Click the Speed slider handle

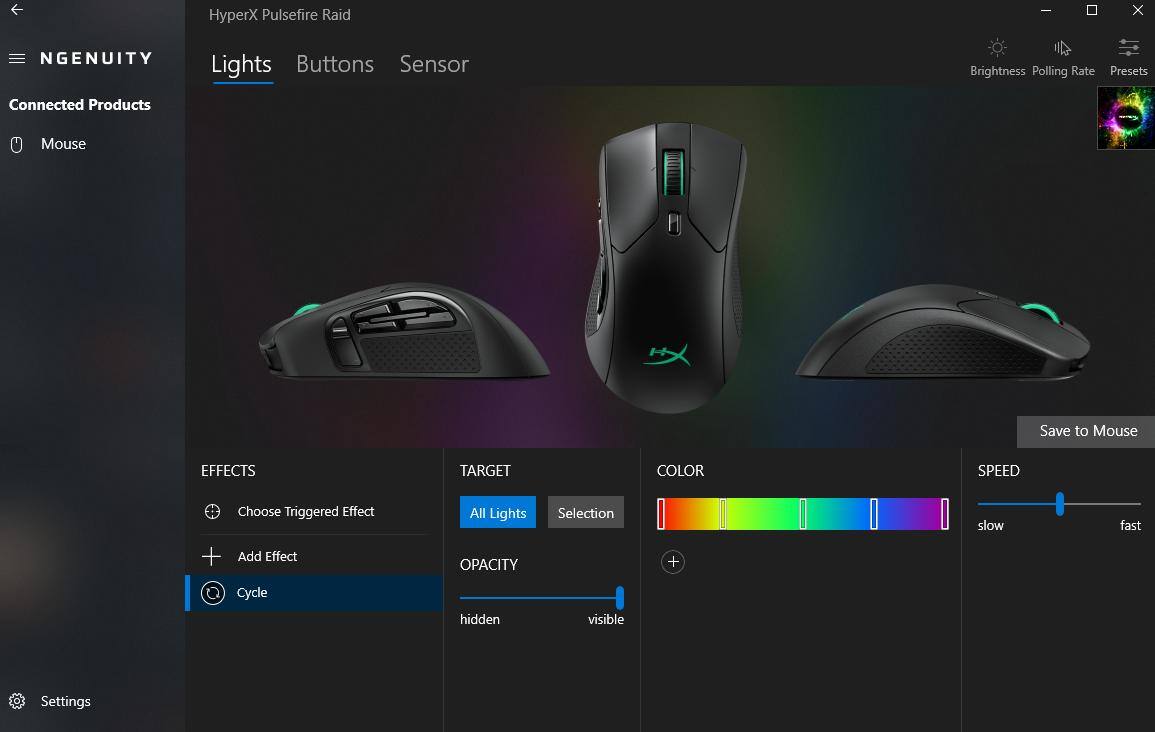1059,504
